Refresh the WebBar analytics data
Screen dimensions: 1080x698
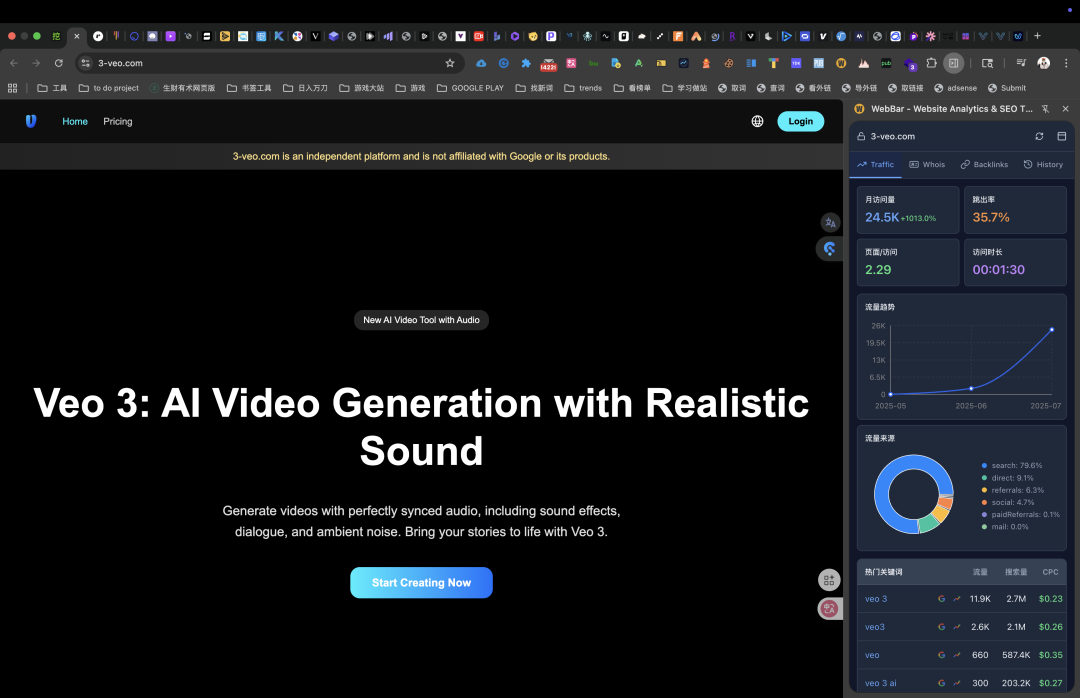1039,136
